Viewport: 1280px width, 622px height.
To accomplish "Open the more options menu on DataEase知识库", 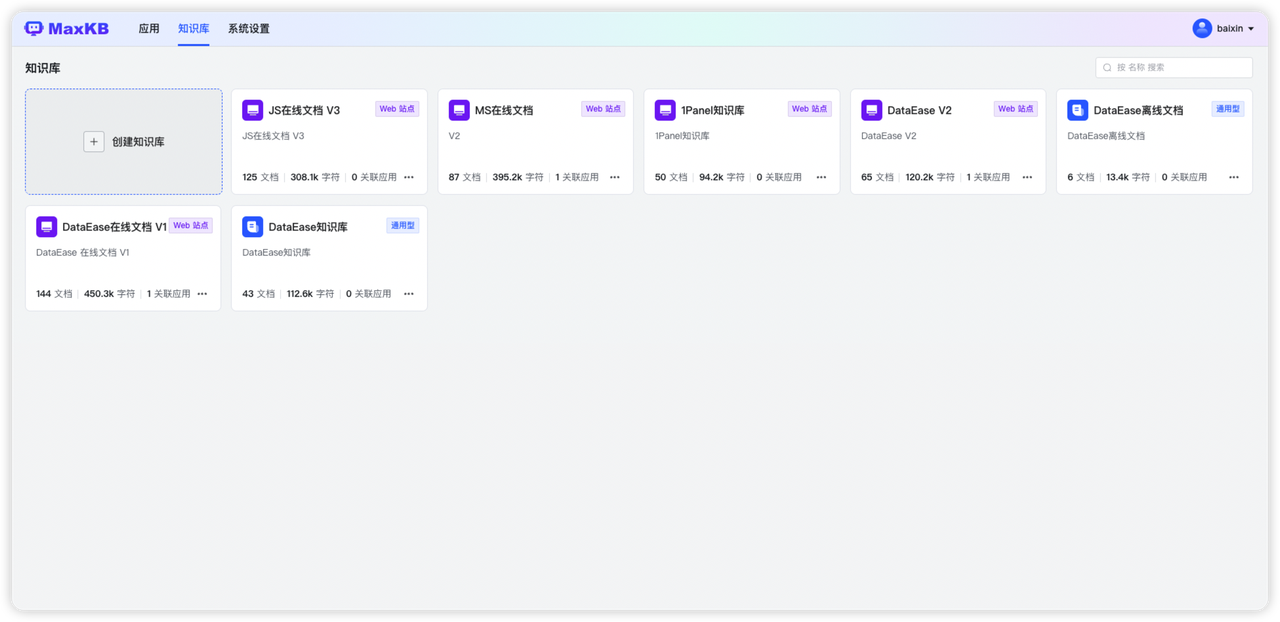I will [x=408, y=294].
